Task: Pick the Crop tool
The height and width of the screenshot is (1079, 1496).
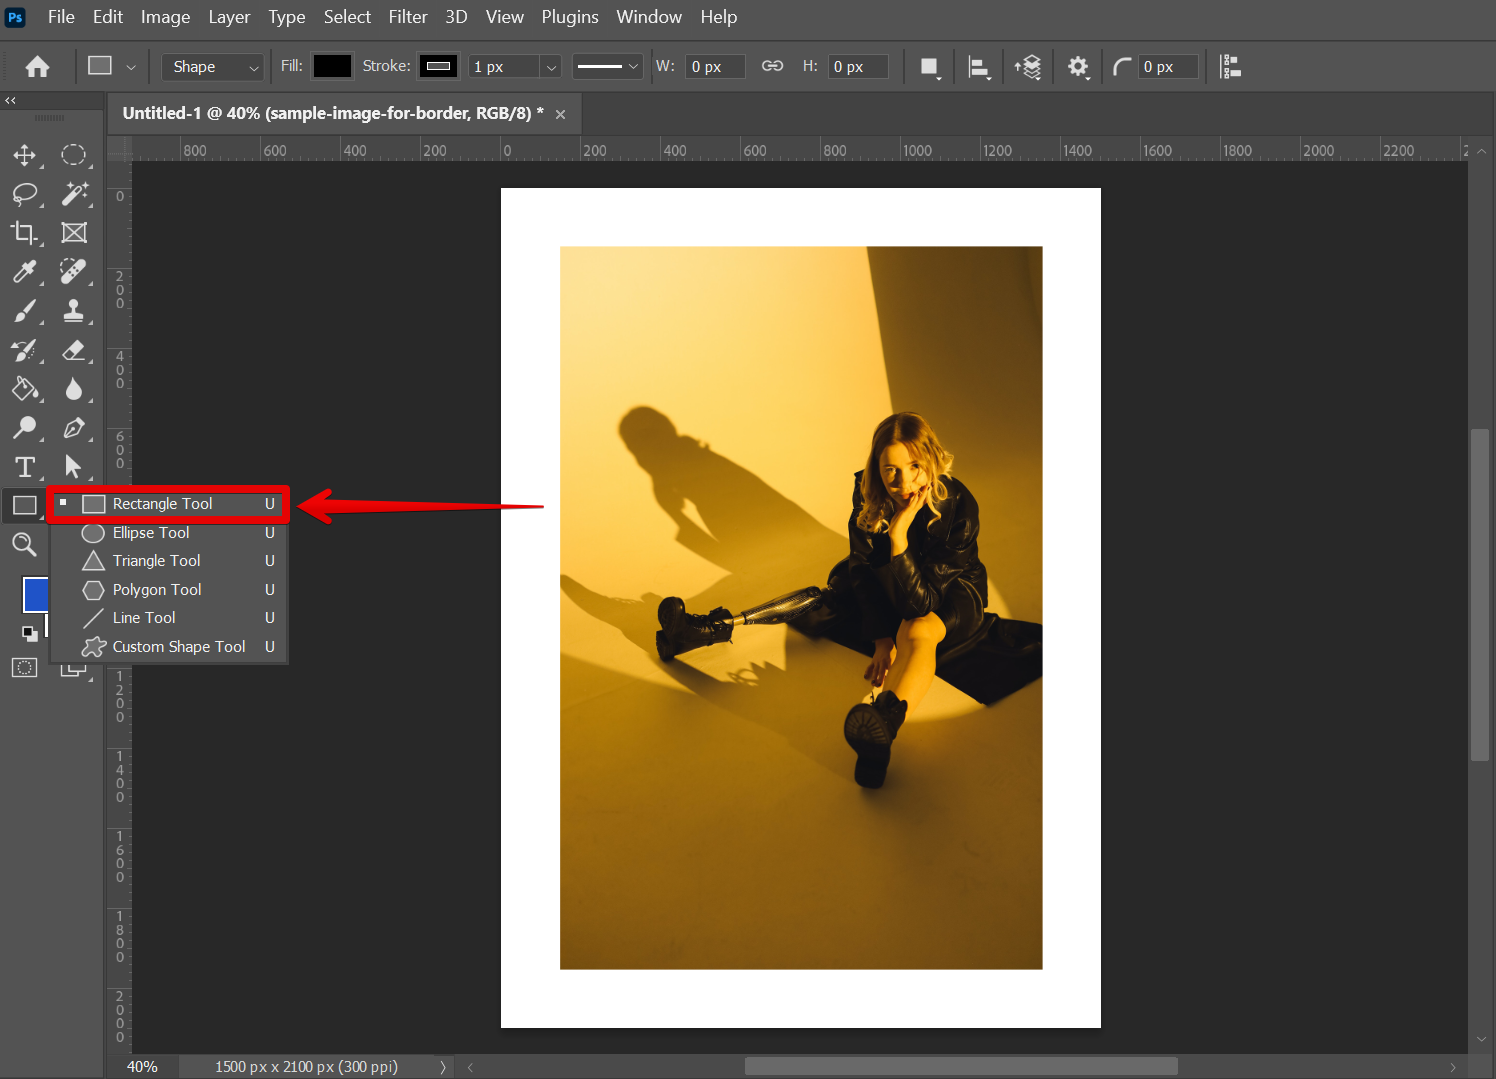Action: coord(24,233)
